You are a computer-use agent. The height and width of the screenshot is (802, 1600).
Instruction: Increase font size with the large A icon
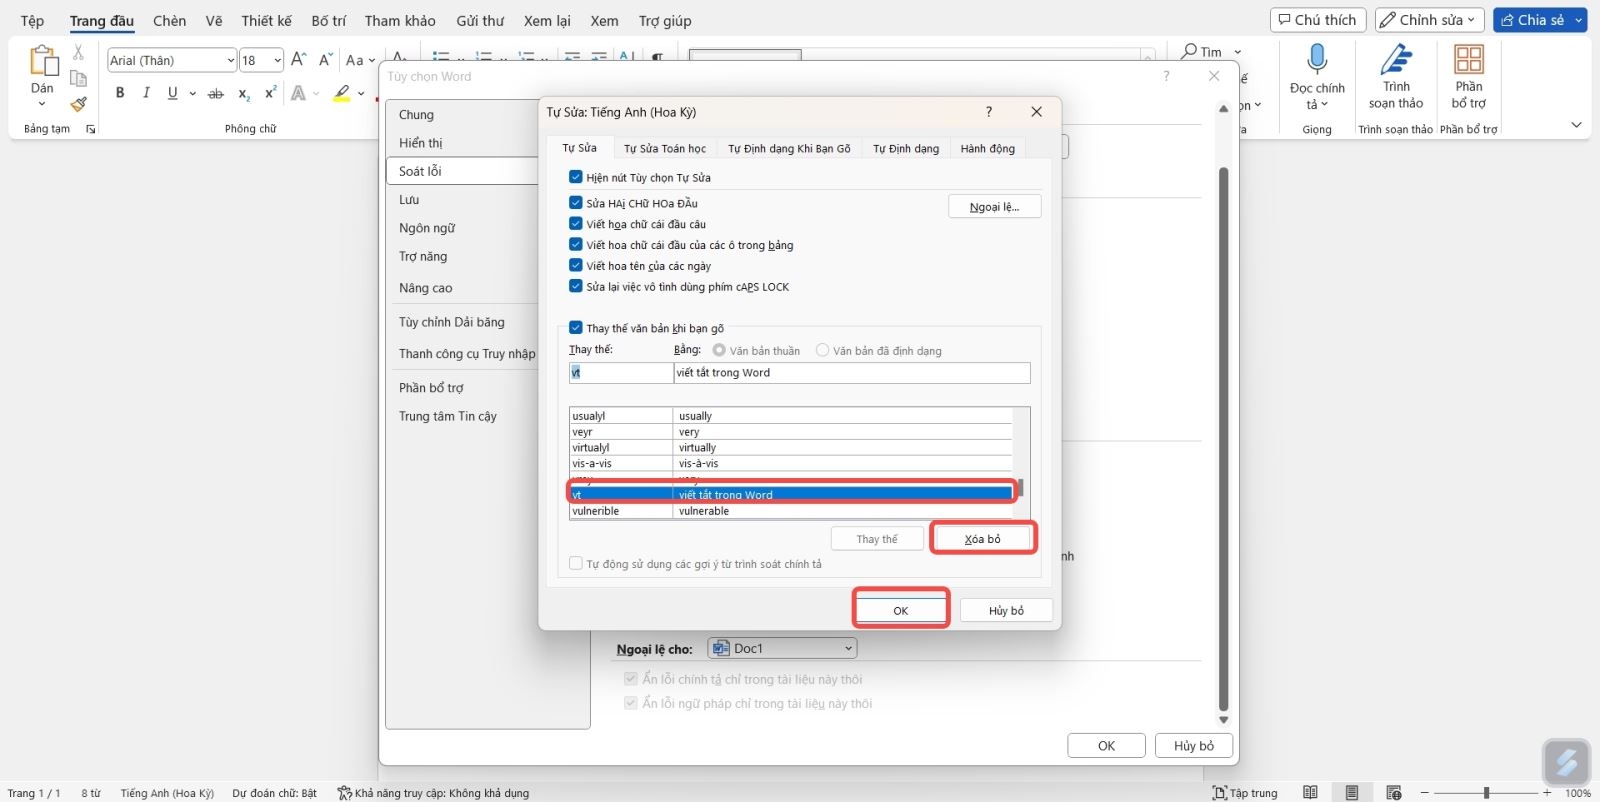coord(298,60)
